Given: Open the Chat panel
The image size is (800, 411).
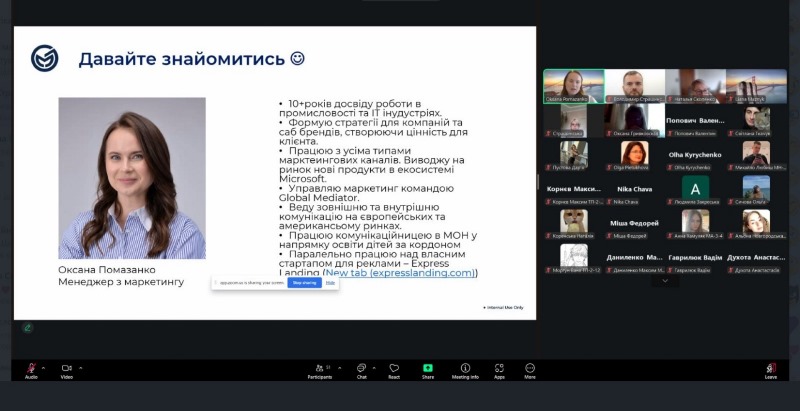Looking at the screenshot, I should 361,371.
